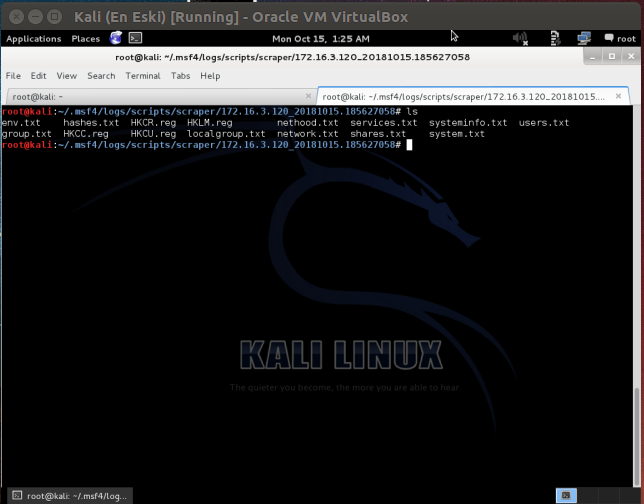Click 'HKLM.reg' in the listing
Viewport: 644px width, 504px height.
point(209,123)
